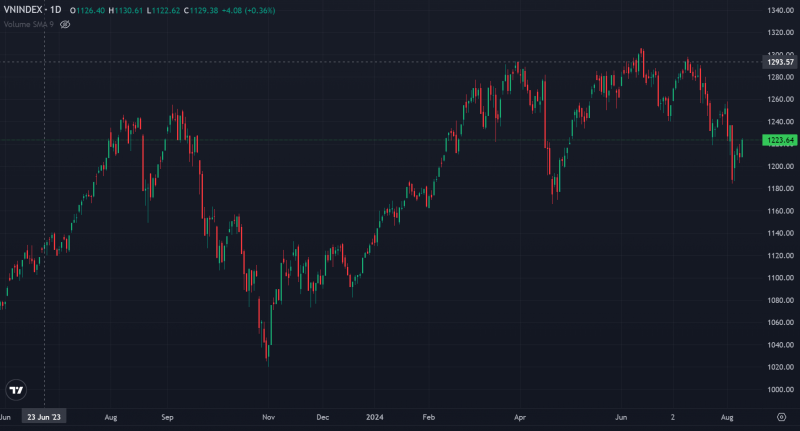Click the L1122.62 low value
The image size is (800, 431).
163,10
